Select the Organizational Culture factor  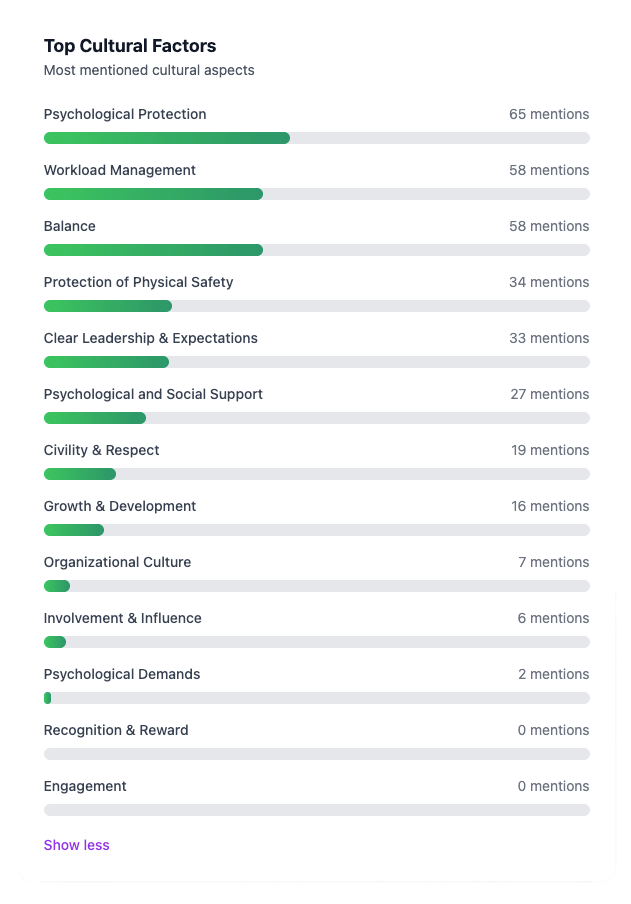(x=117, y=562)
